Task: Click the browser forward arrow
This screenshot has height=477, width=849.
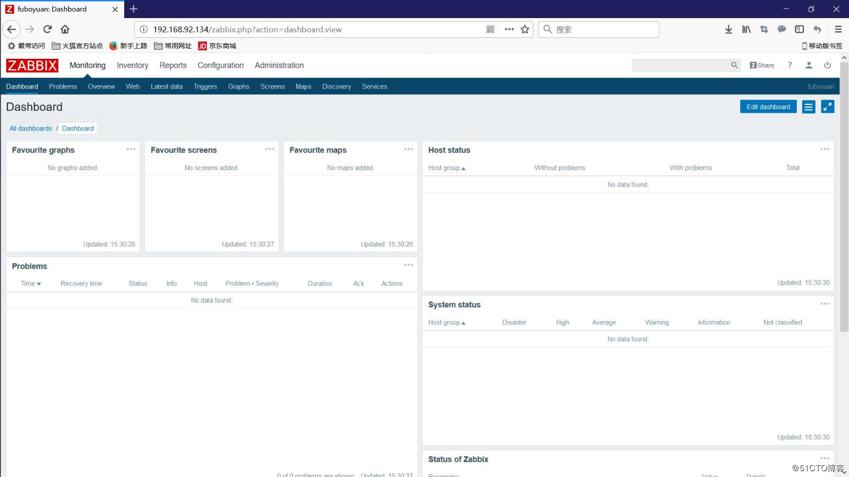Action: coord(30,29)
